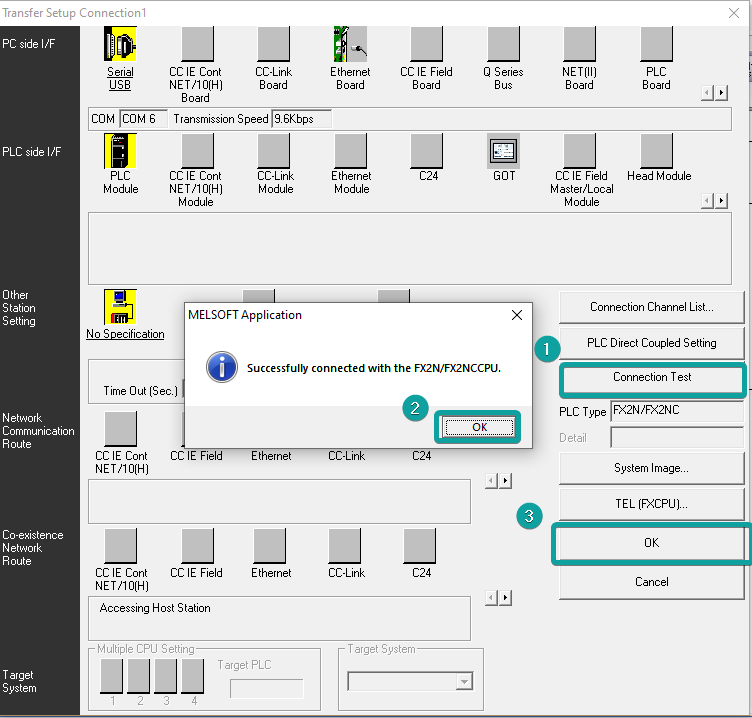752x718 pixels.
Task: Open PLC Direct Coupled Setting
Action: pyautogui.click(x=651, y=343)
